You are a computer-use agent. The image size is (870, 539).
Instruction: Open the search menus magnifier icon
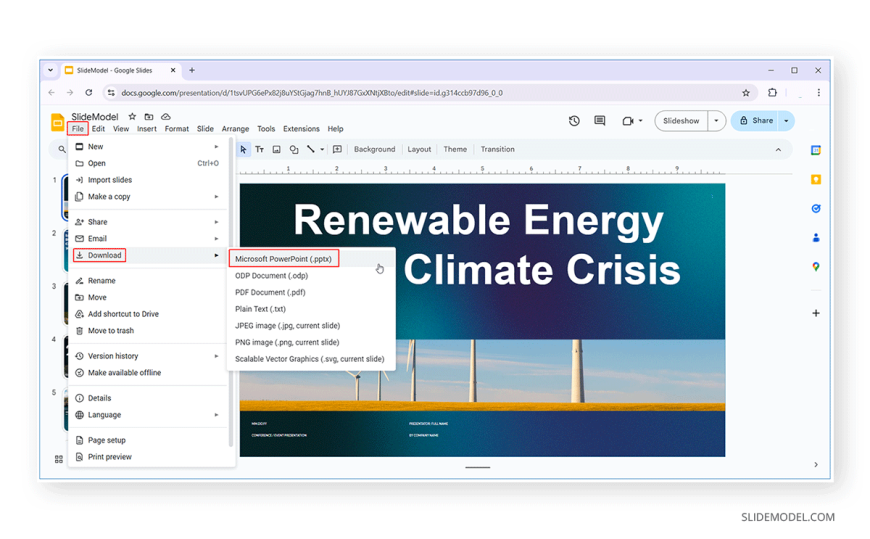pyautogui.click(x=62, y=149)
